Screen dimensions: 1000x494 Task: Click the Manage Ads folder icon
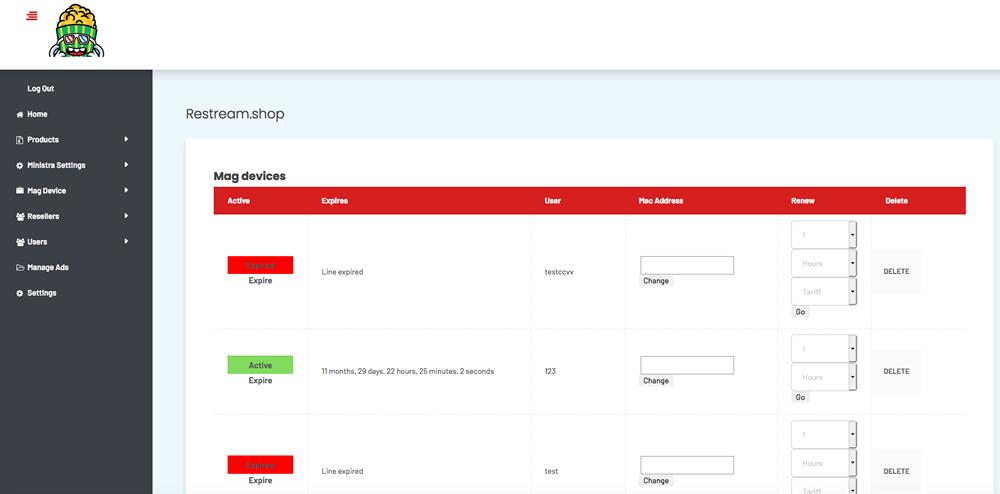point(20,268)
